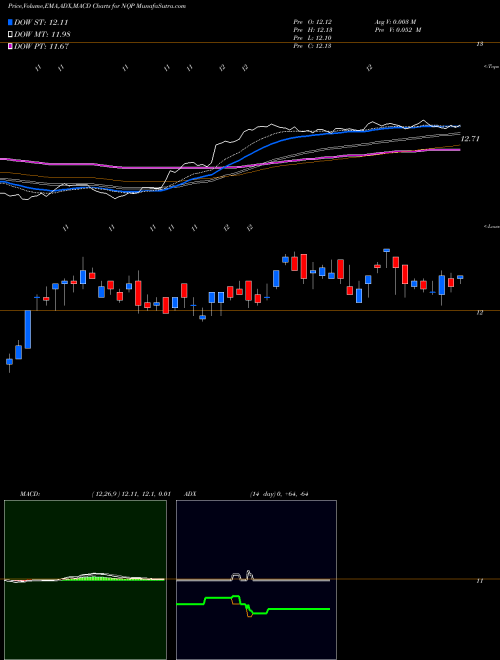Click the ADX values '(14 day) 0, +64, -64'
This screenshot has width=500, height=660.
tap(279, 494)
